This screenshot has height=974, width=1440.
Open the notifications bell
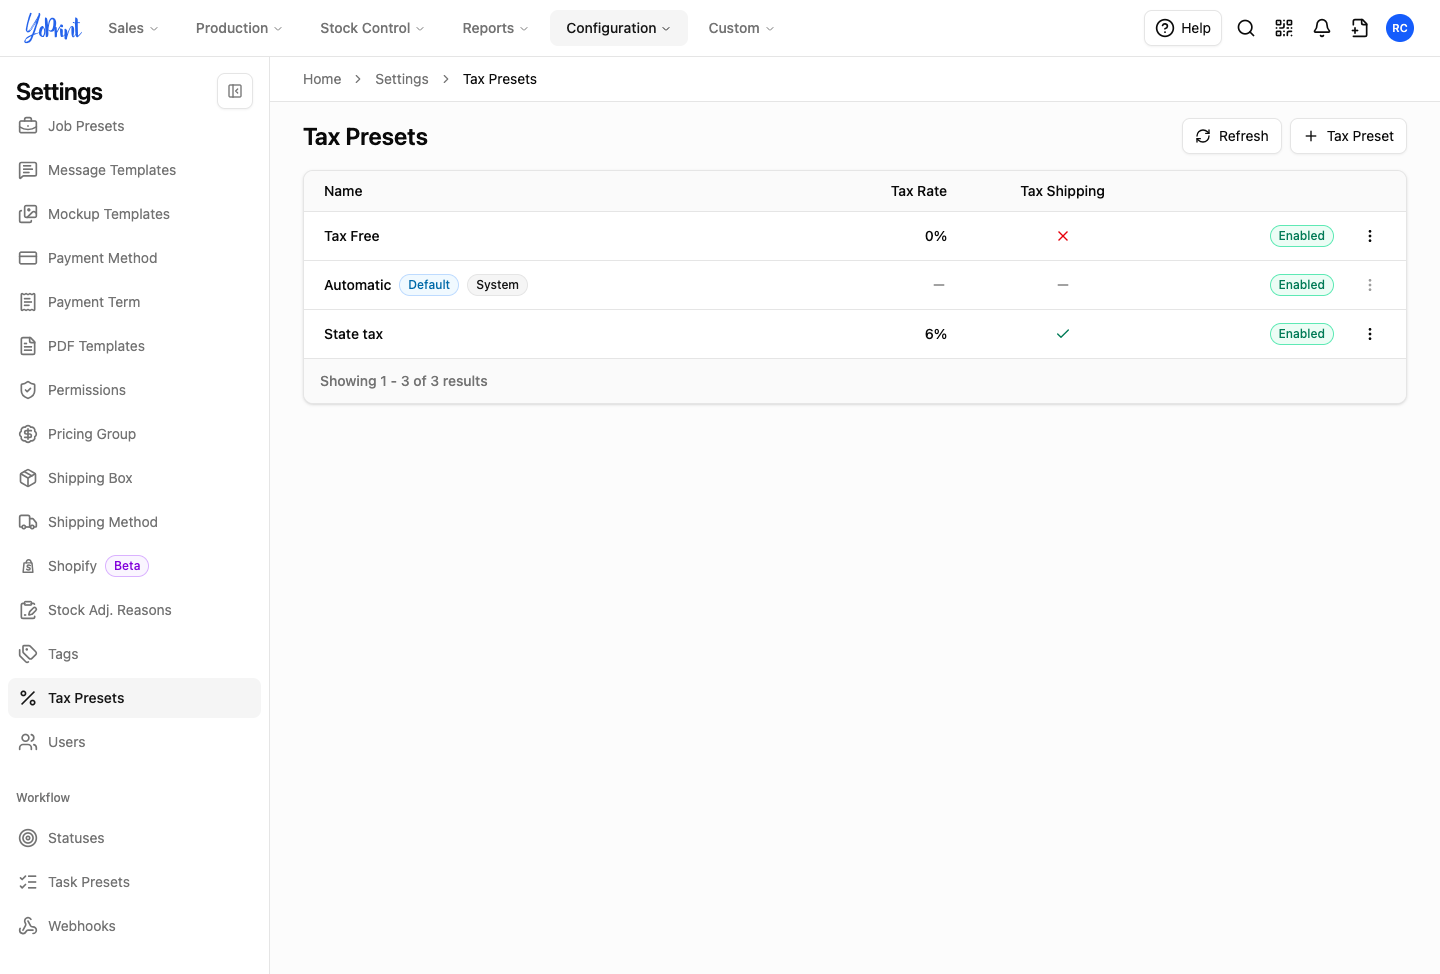[x=1322, y=28]
